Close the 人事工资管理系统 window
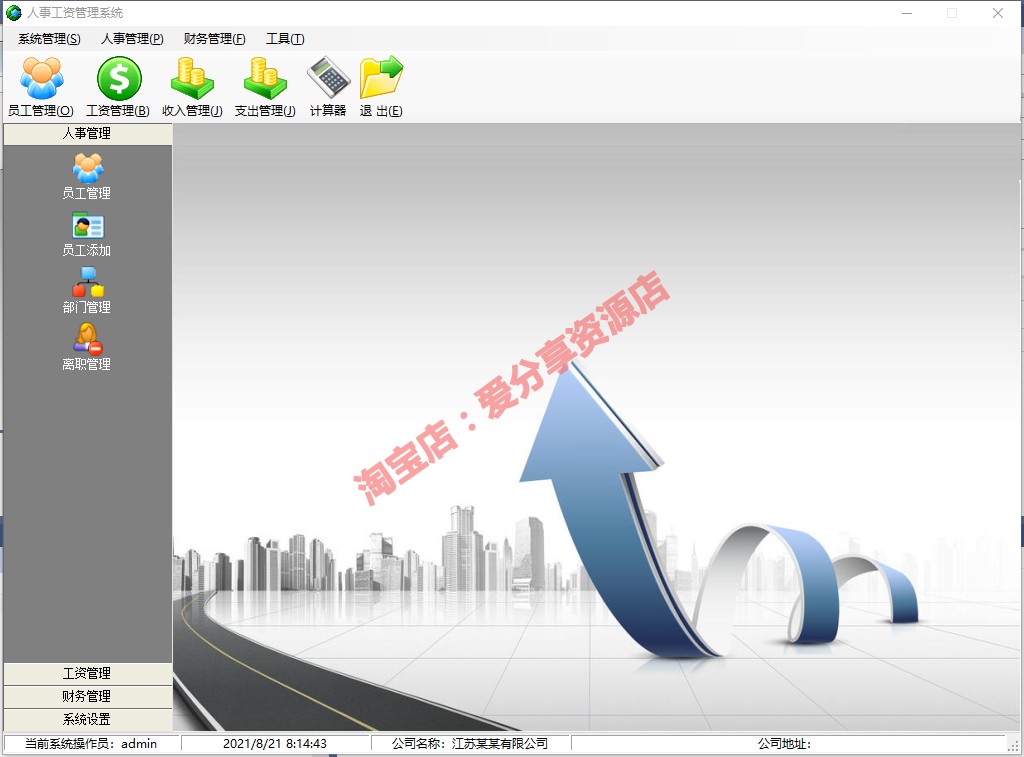Viewport: 1024px width, 757px height. tap(998, 13)
